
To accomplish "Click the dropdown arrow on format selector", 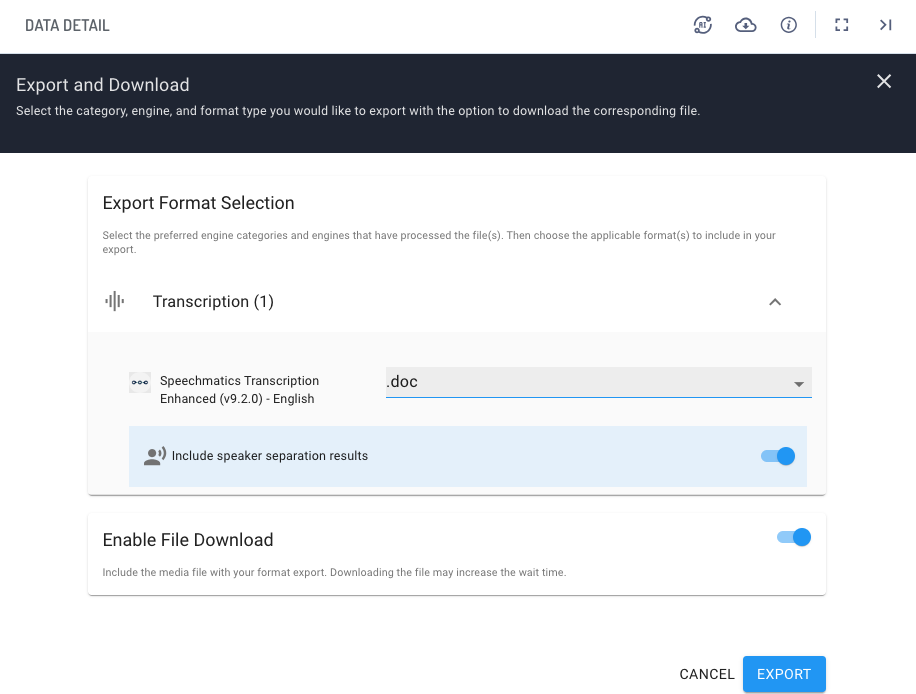I will click(x=799, y=383).
